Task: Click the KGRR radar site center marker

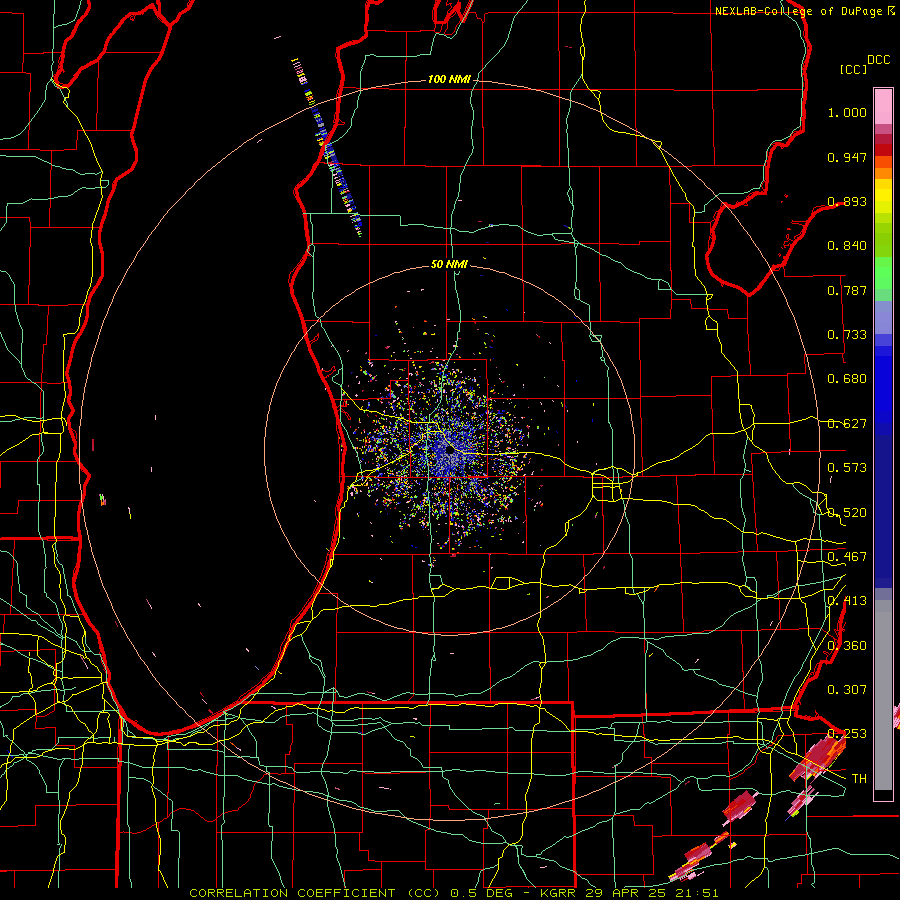Action: (x=449, y=452)
